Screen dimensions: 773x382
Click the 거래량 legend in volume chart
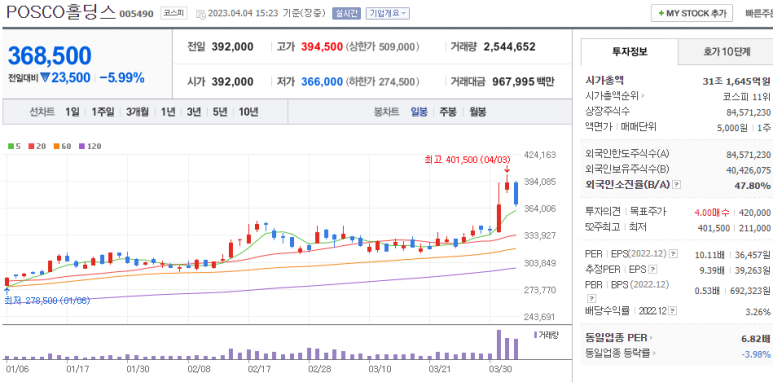[x=546, y=335]
